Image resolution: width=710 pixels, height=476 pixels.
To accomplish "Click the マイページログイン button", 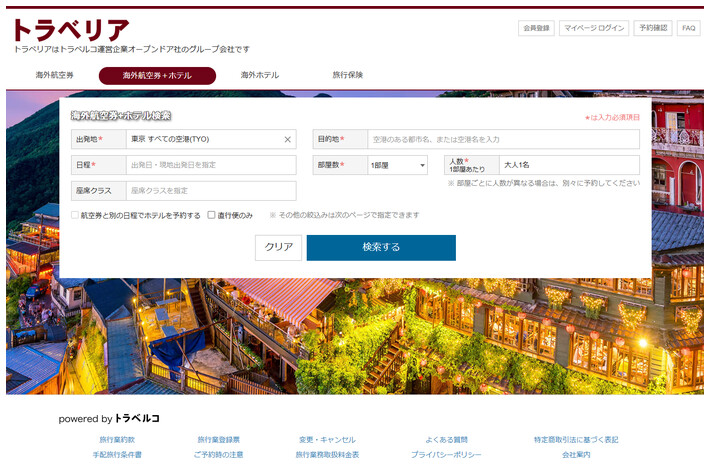I will 593,28.
